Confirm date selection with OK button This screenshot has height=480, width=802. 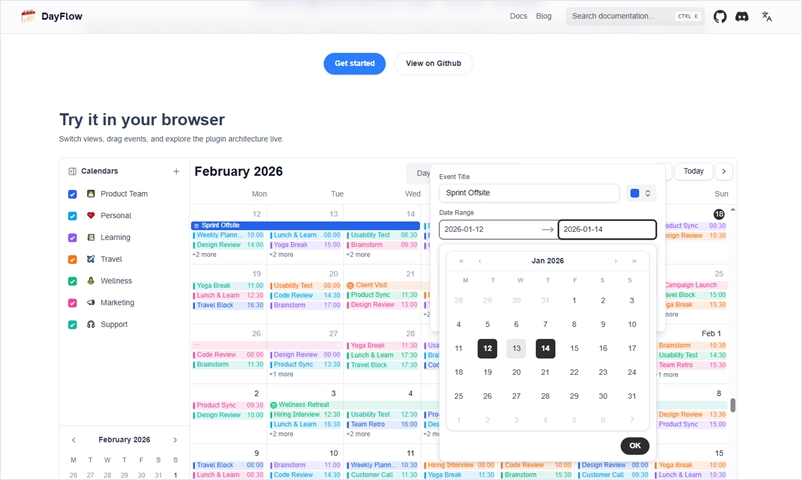point(634,446)
